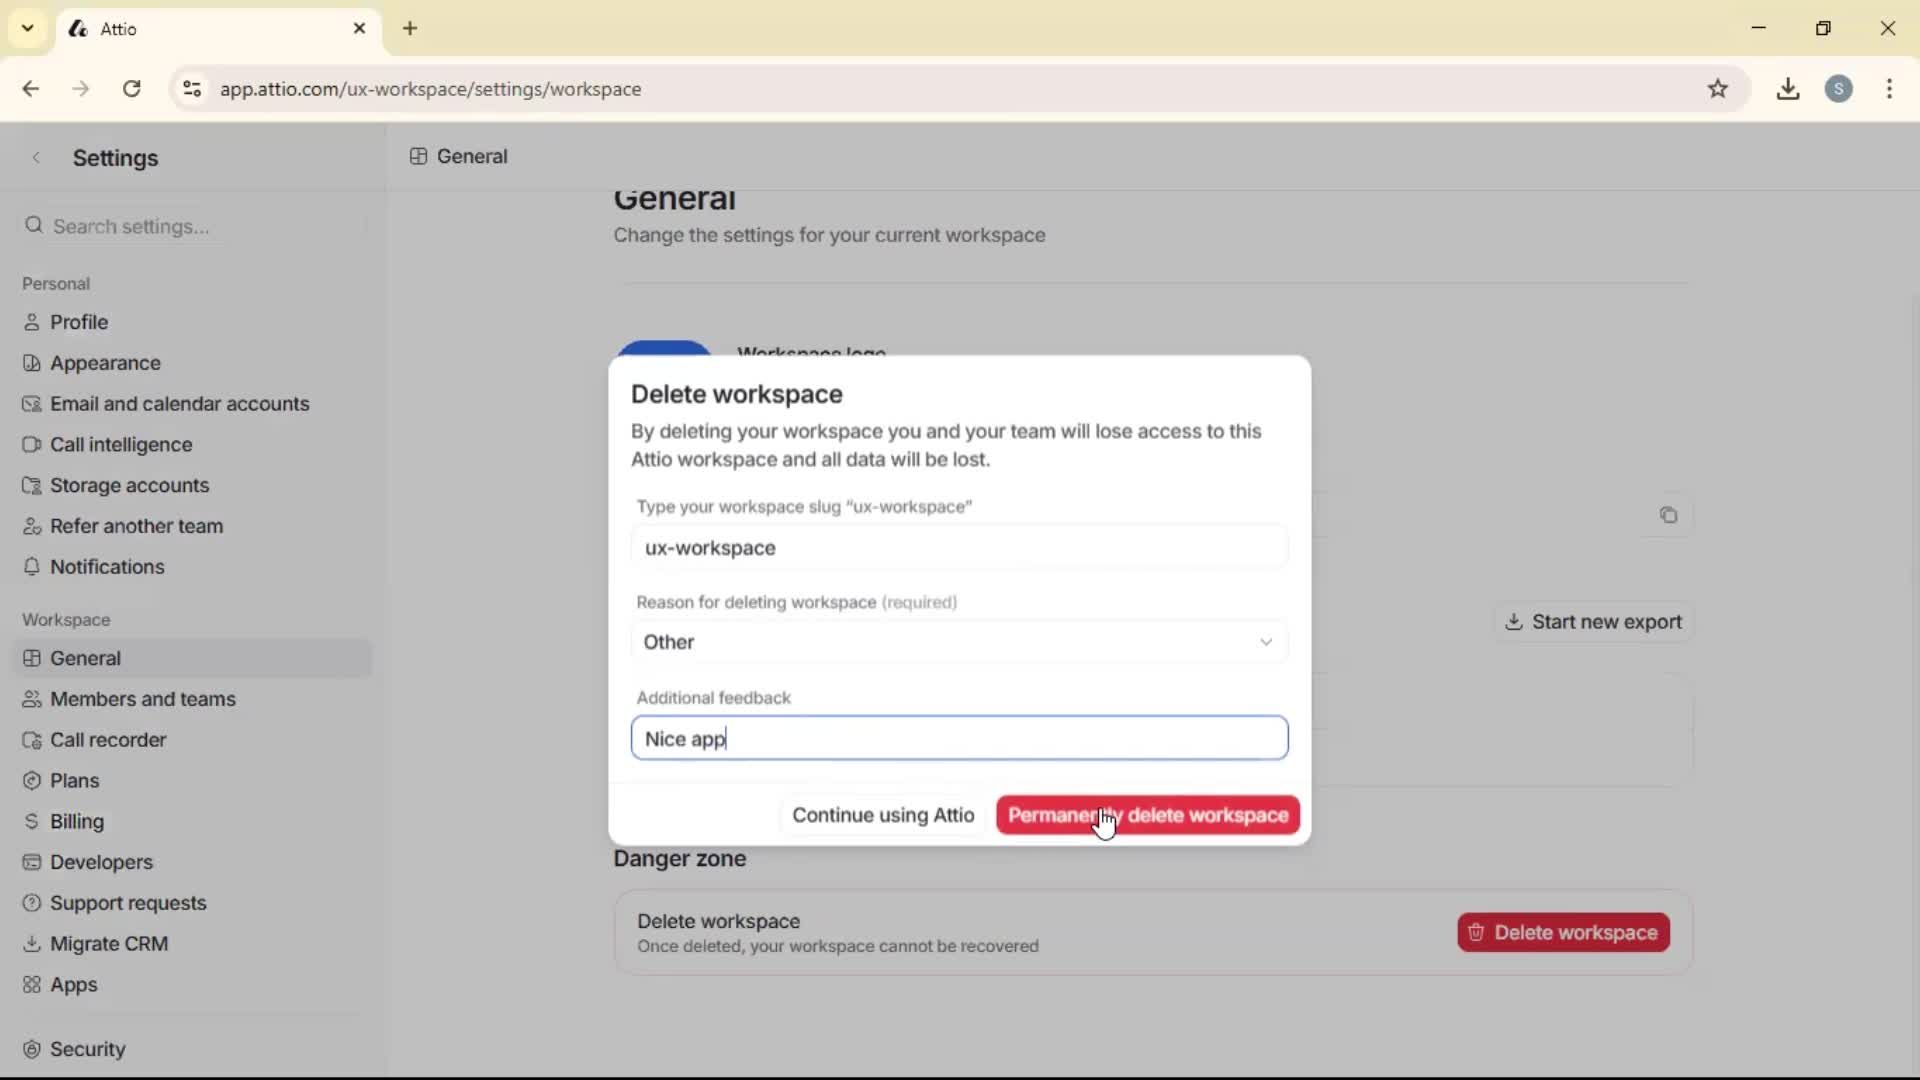Open the Developers settings icon
The width and height of the screenshot is (1920, 1080).
31,862
